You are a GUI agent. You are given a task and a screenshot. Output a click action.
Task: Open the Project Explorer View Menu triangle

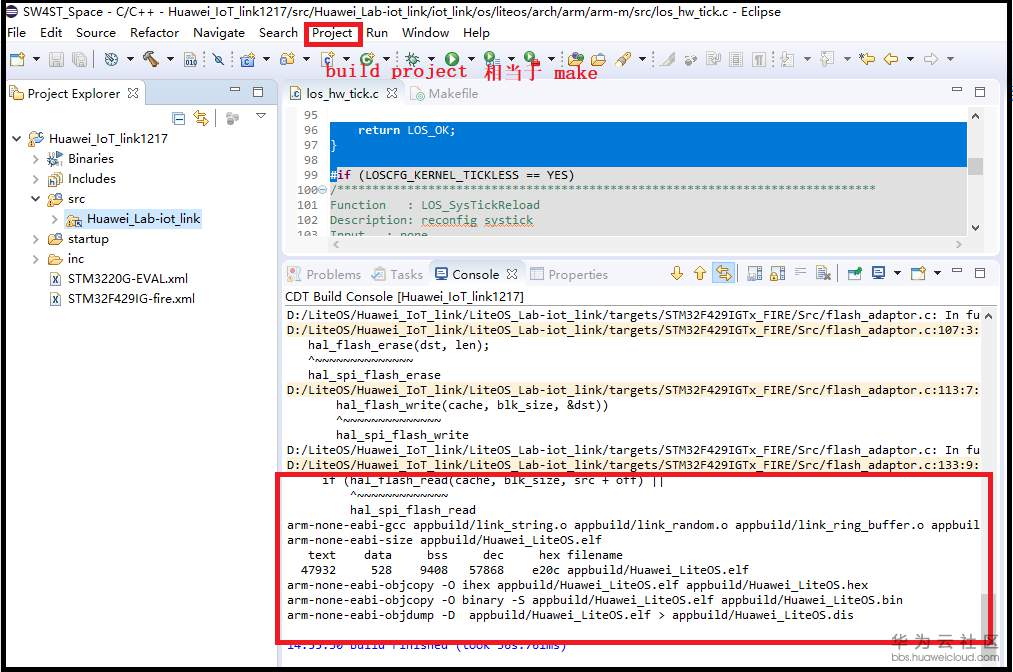pos(261,116)
